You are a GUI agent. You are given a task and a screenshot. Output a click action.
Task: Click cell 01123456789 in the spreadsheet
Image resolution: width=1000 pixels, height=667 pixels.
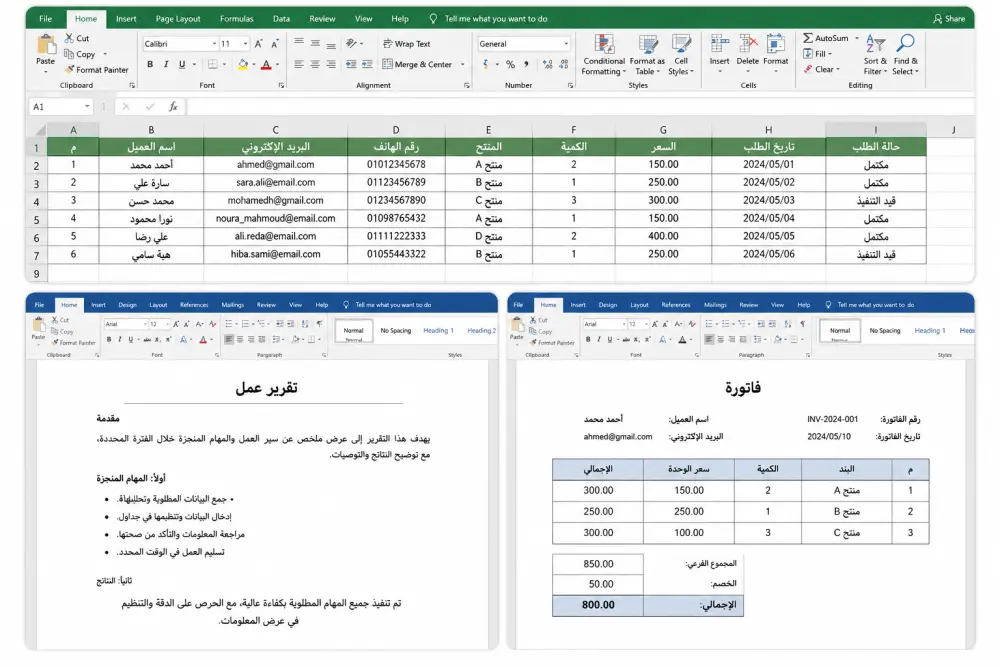point(396,182)
